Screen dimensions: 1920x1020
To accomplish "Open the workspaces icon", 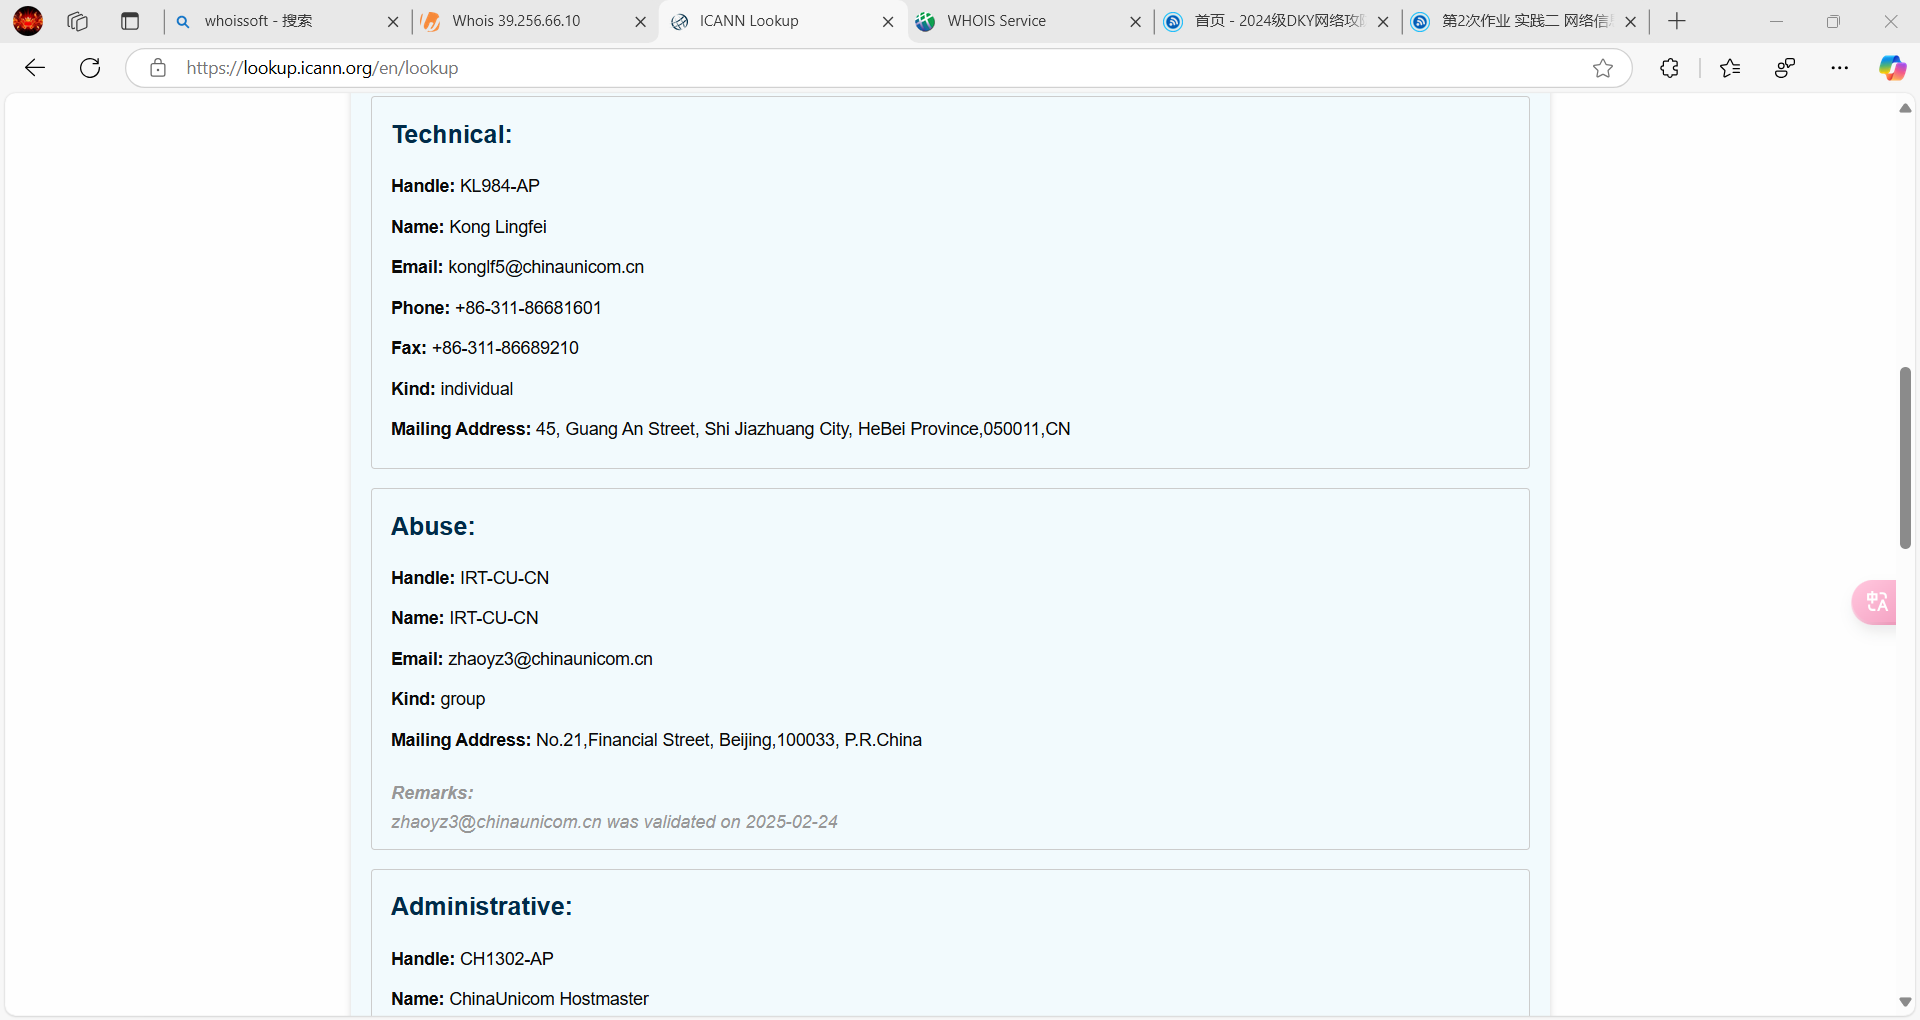I will click(x=77, y=21).
